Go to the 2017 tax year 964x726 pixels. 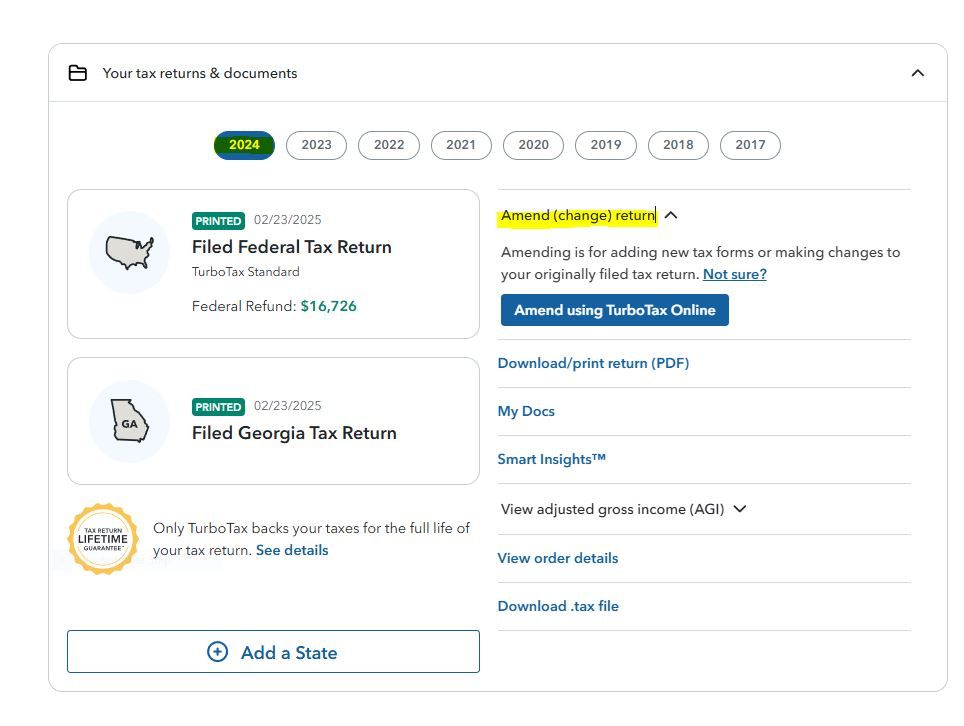751,145
